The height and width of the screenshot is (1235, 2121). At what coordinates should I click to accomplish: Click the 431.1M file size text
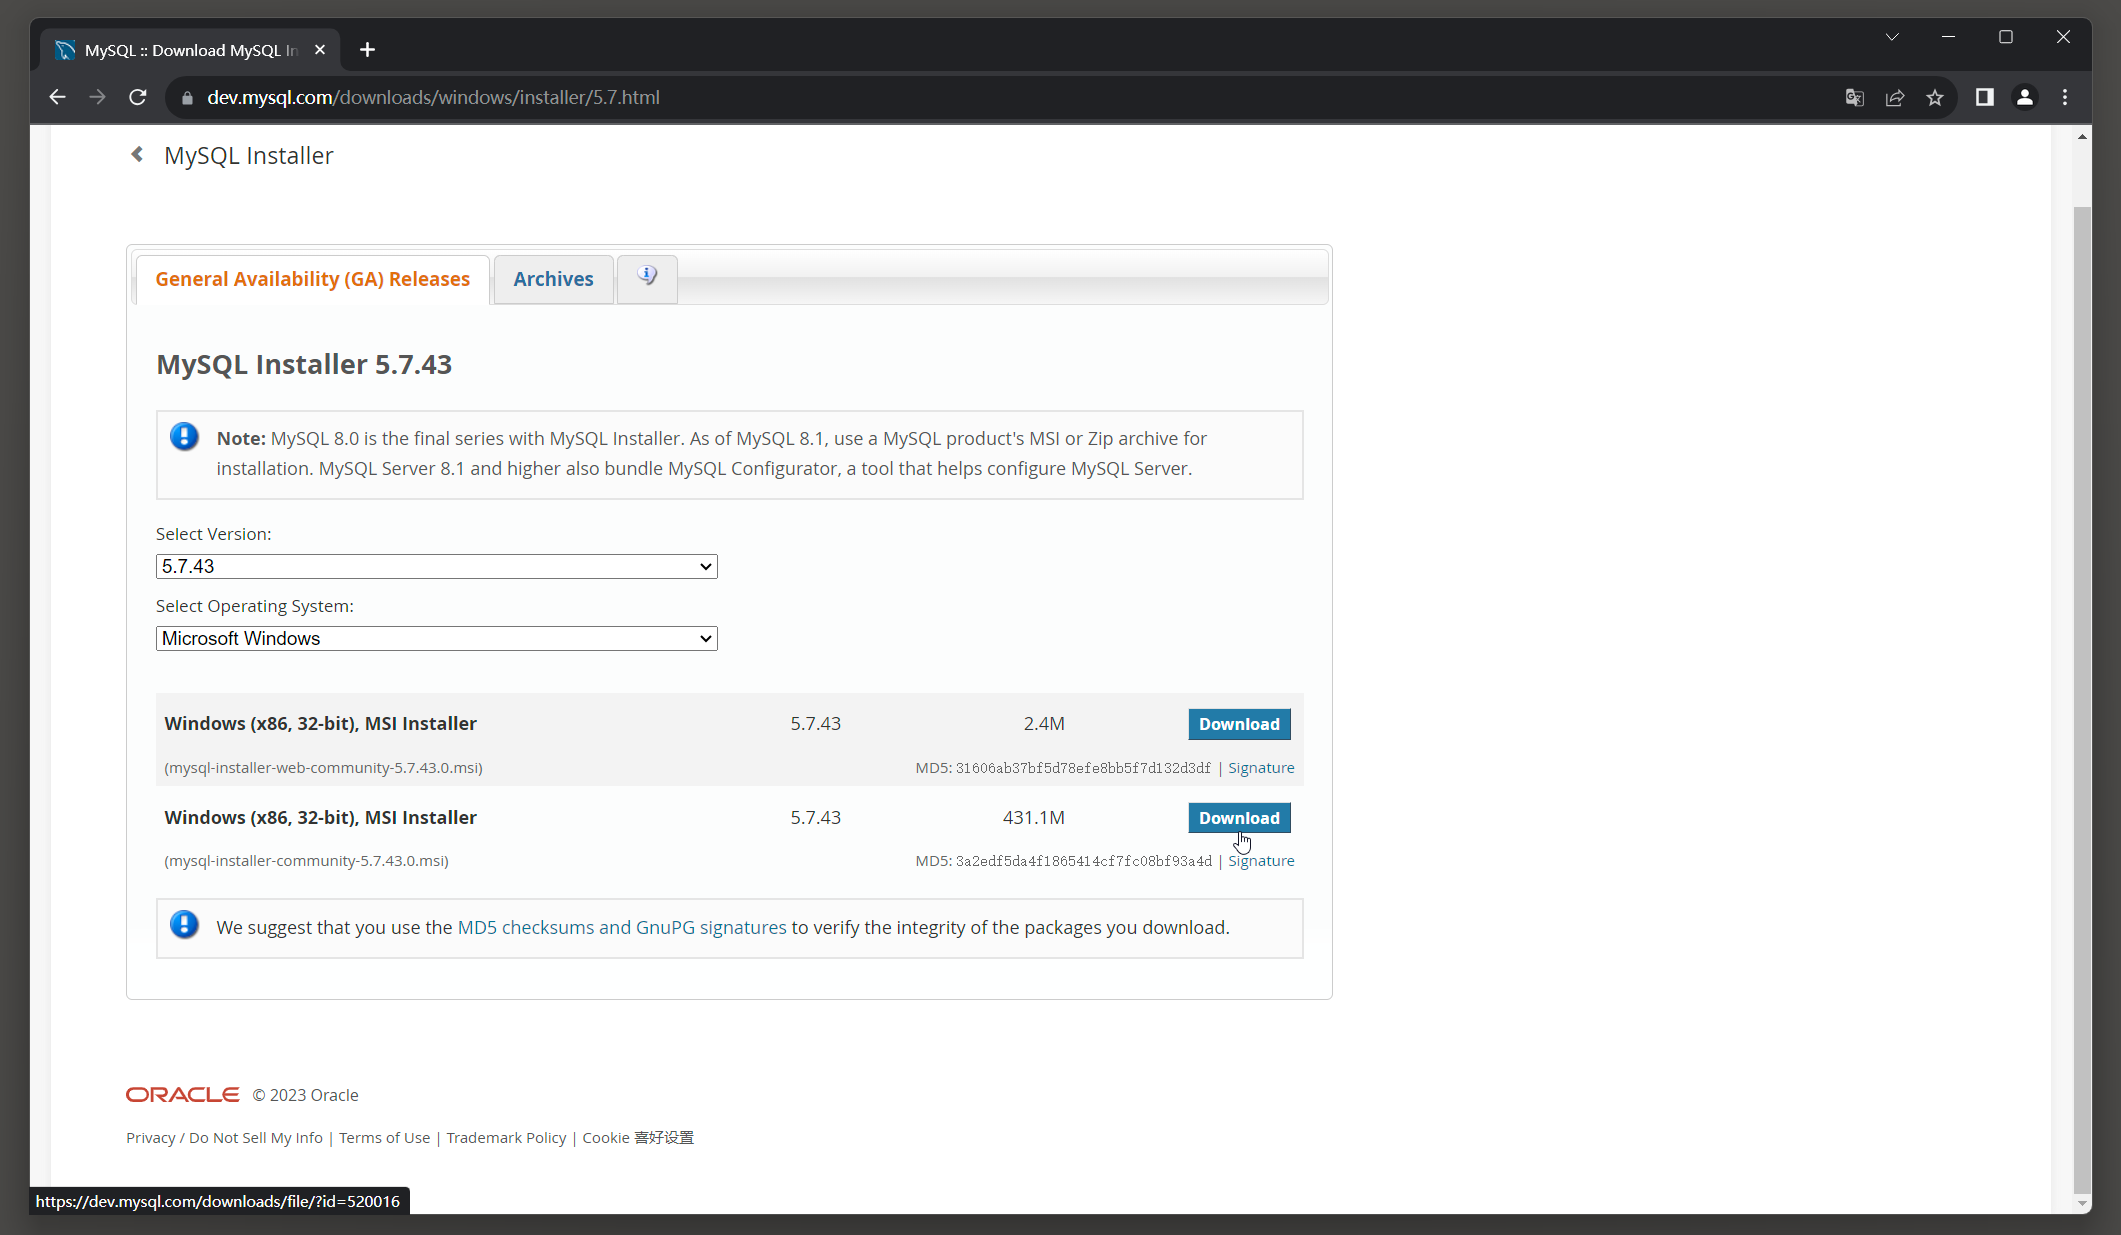coord(1033,818)
